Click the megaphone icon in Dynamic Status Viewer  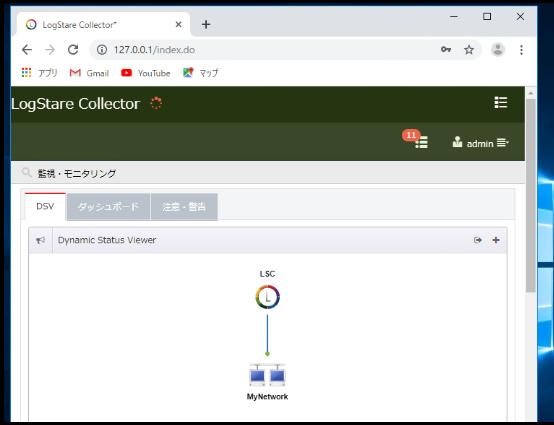(x=41, y=240)
